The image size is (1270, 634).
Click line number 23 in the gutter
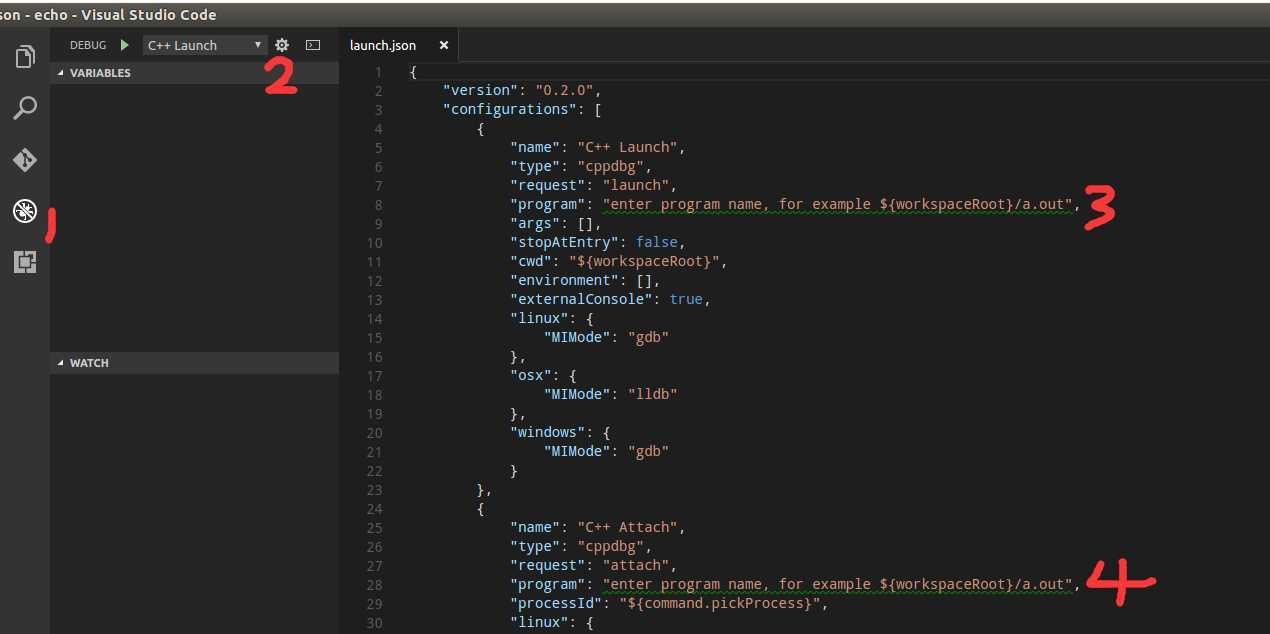[x=374, y=489]
